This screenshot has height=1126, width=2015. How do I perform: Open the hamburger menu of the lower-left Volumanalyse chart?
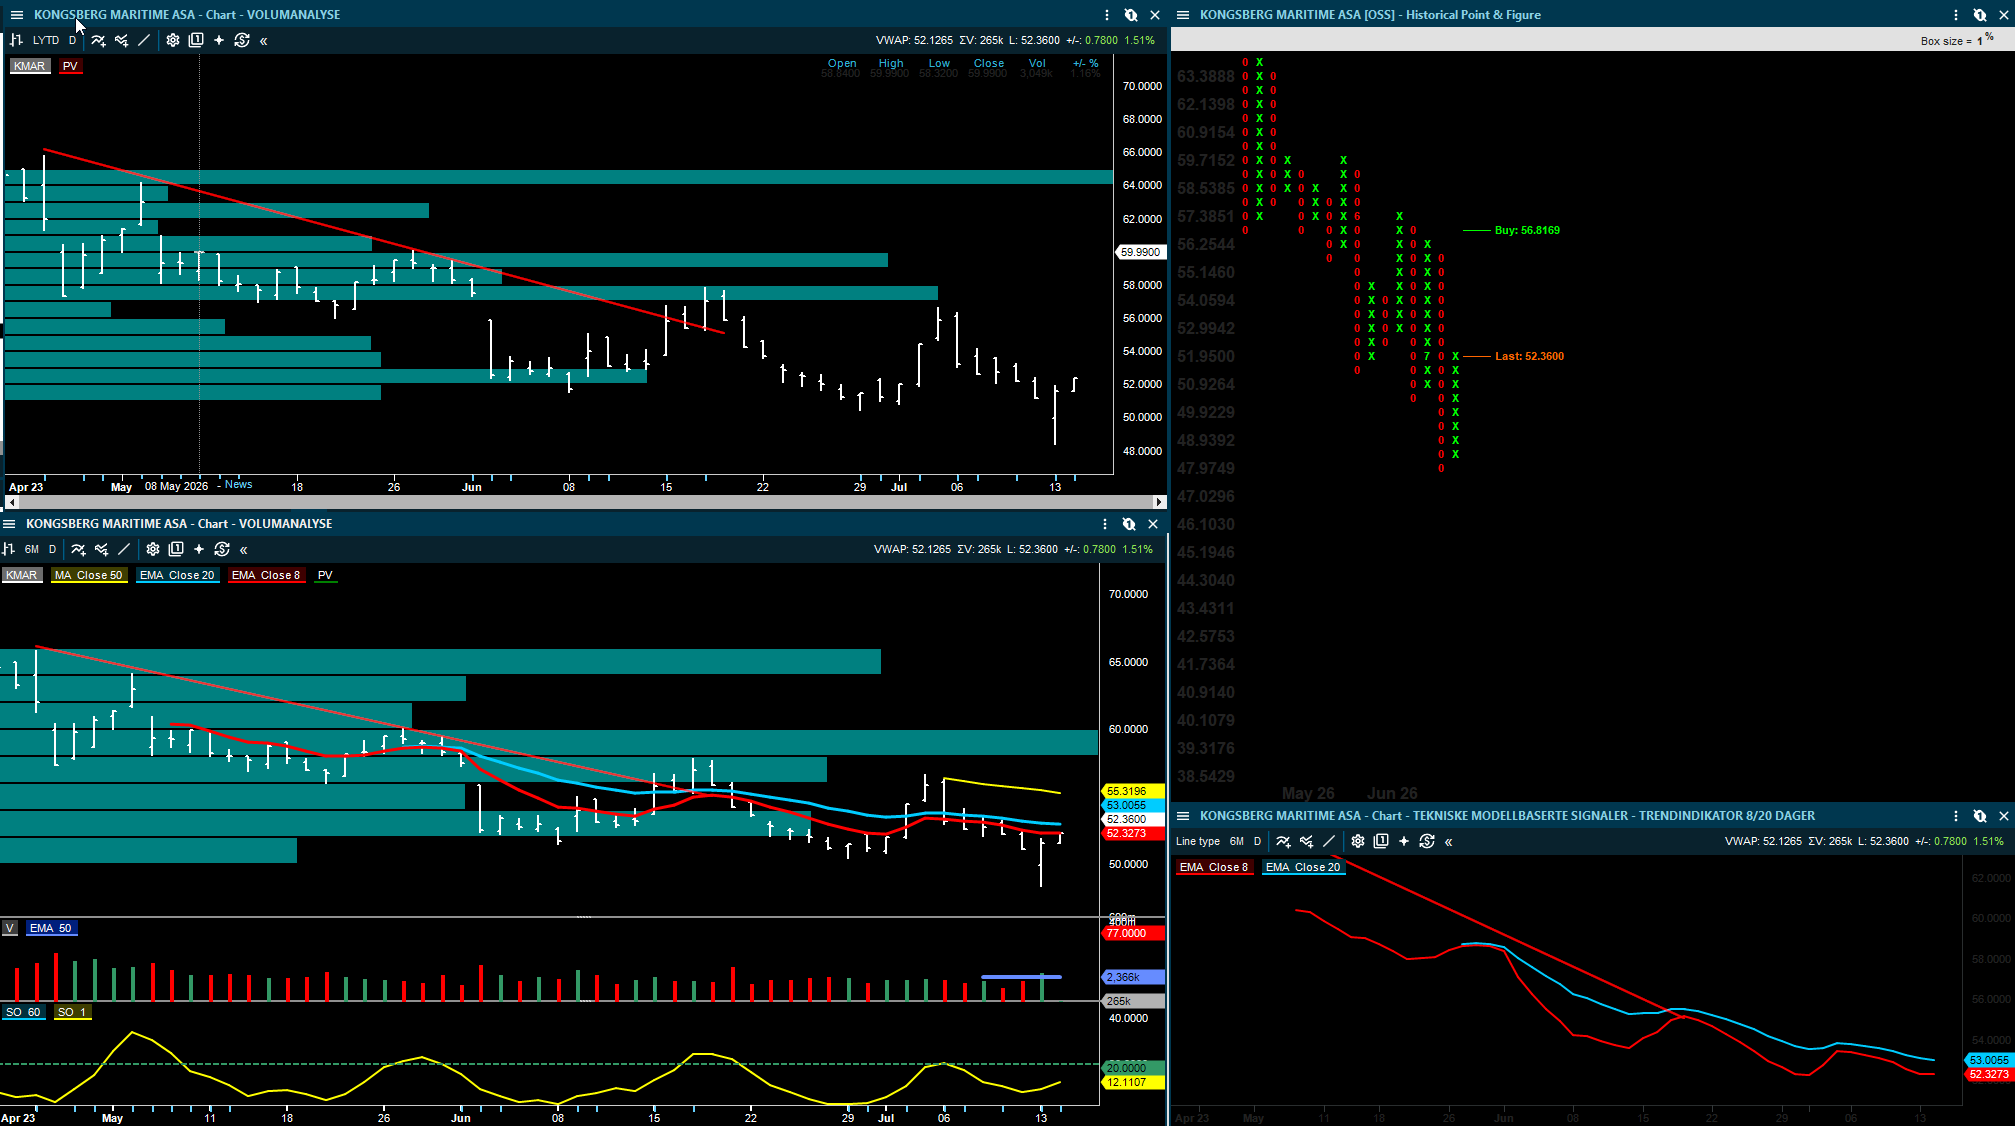(9, 524)
